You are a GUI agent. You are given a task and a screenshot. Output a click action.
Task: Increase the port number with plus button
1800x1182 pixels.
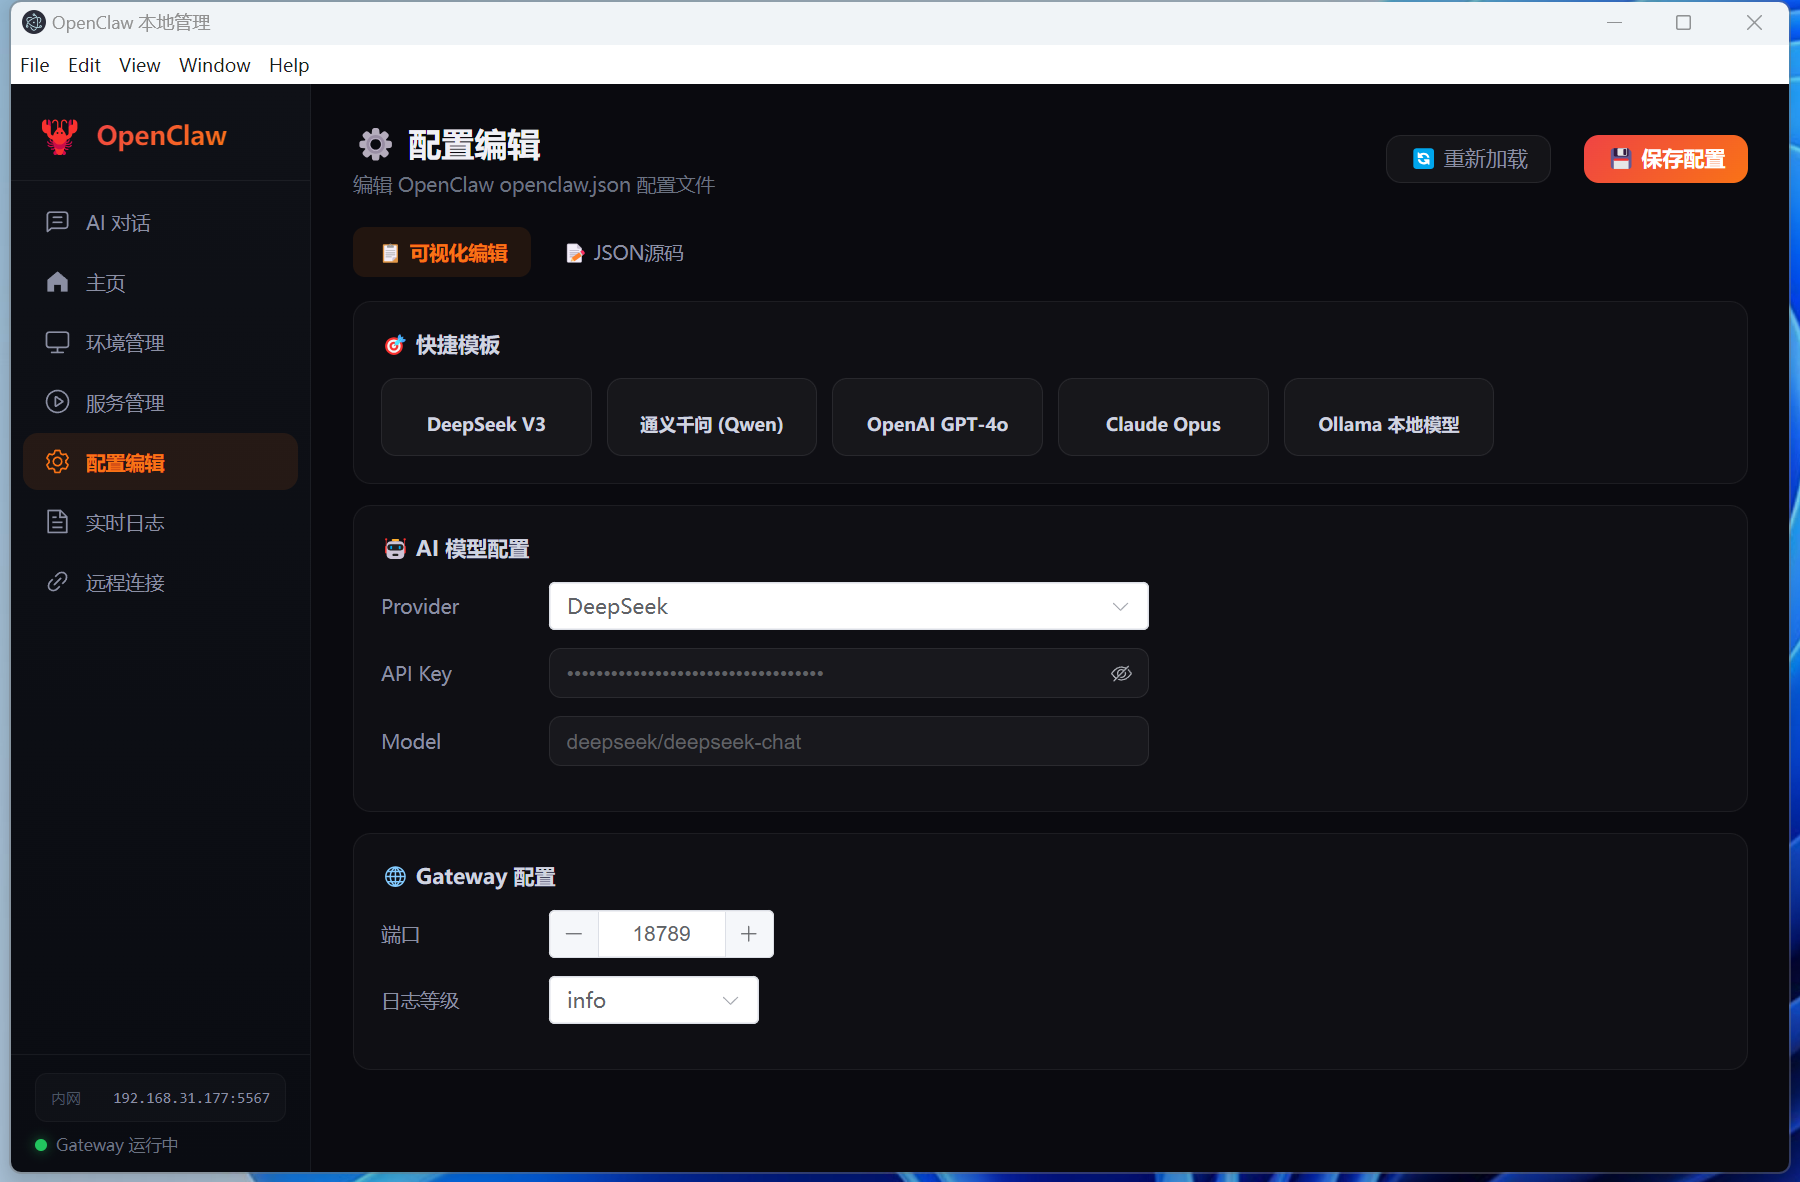(749, 934)
